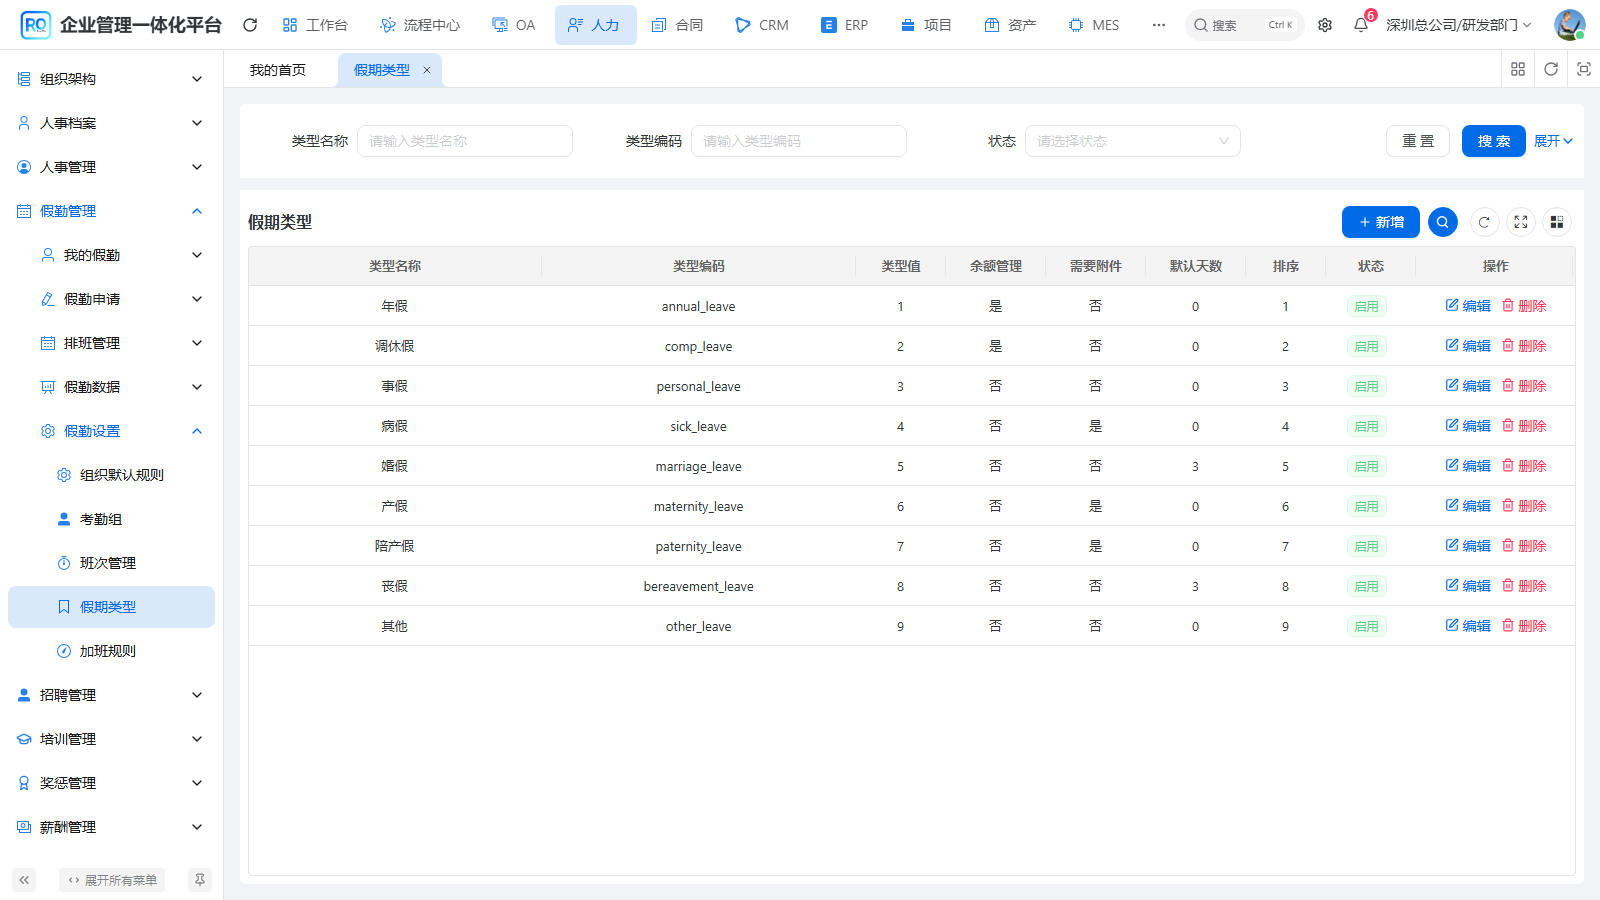
Task: Refresh the current tab page
Action: click(x=1551, y=69)
